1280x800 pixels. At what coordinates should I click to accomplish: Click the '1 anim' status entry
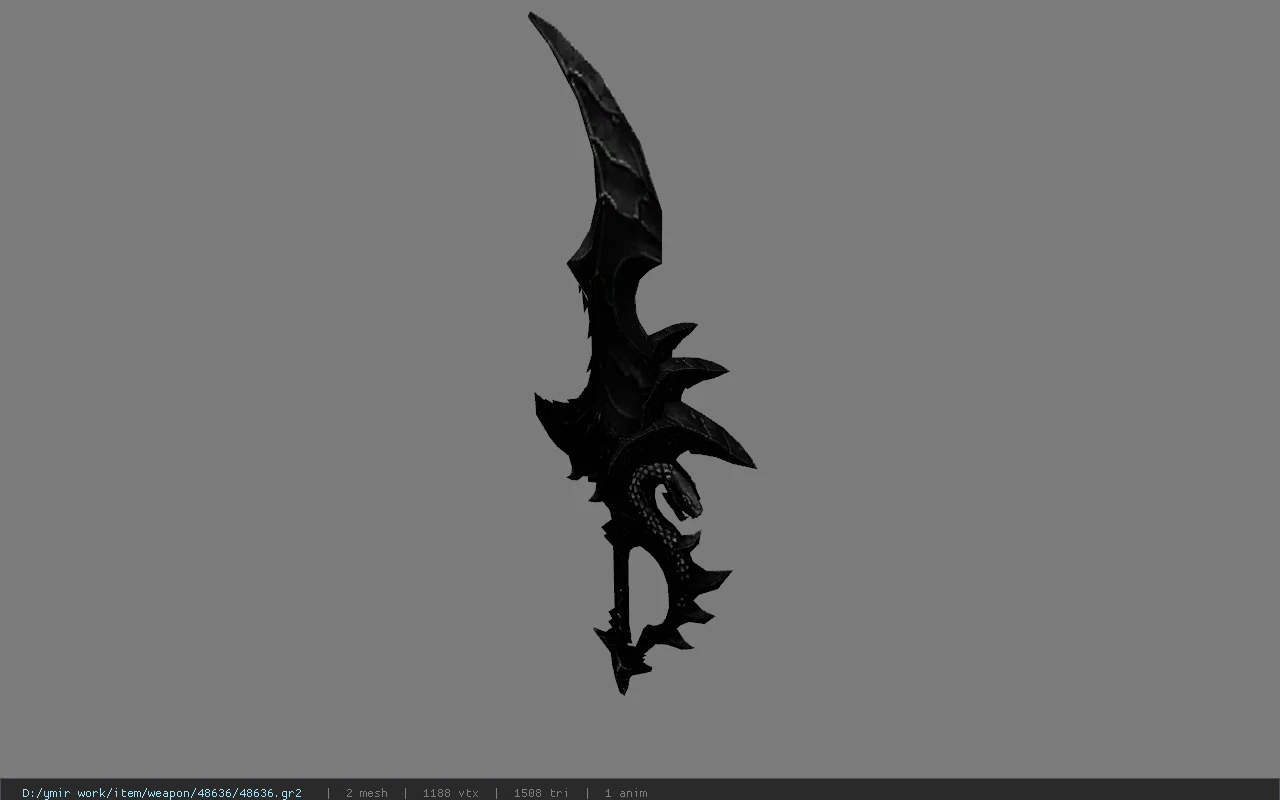point(625,793)
